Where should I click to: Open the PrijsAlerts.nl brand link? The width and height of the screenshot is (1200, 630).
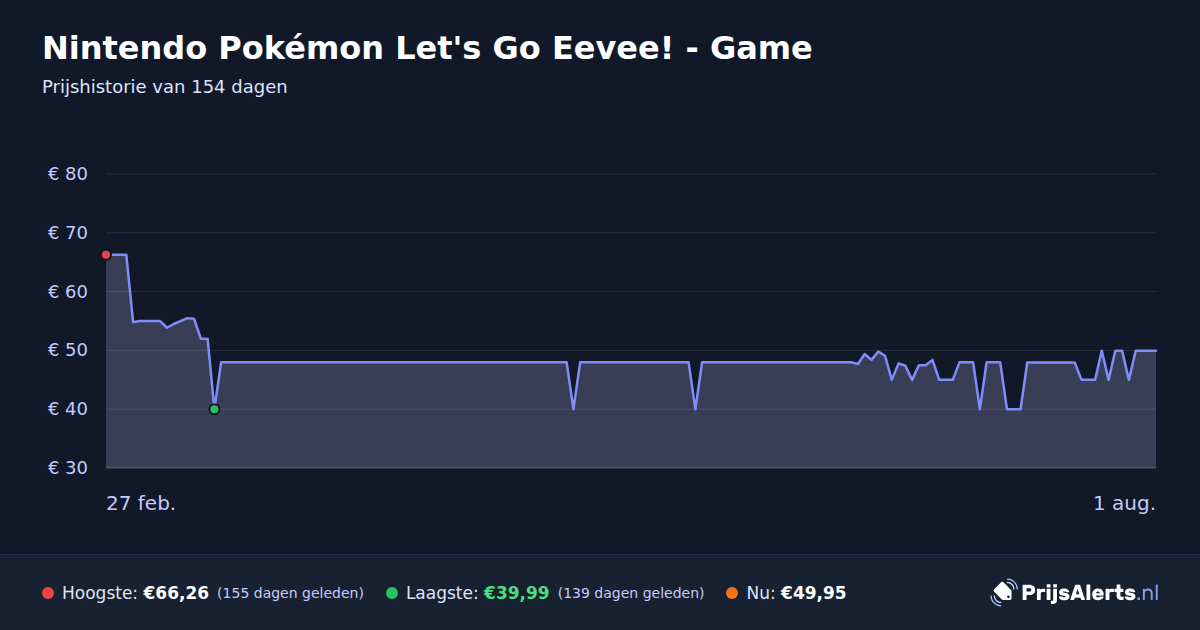[1075, 593]
